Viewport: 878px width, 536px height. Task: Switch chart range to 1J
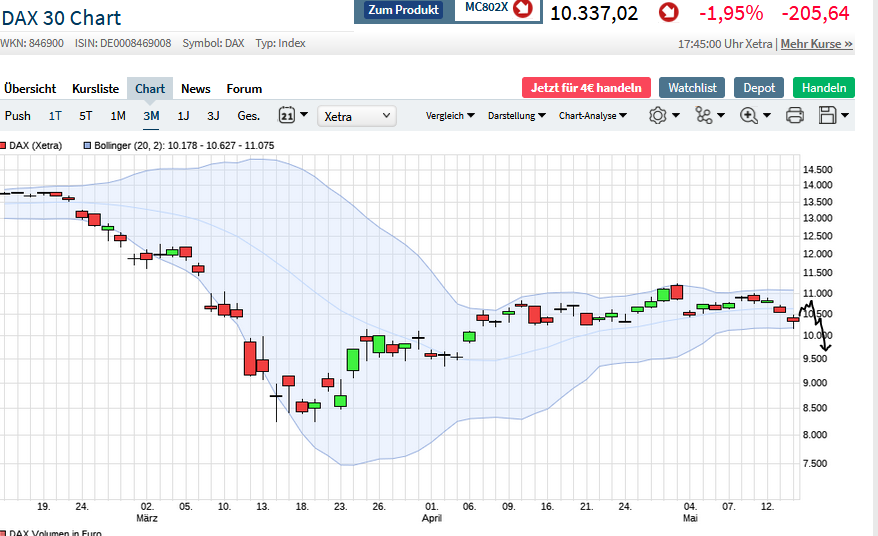point(183,116)
